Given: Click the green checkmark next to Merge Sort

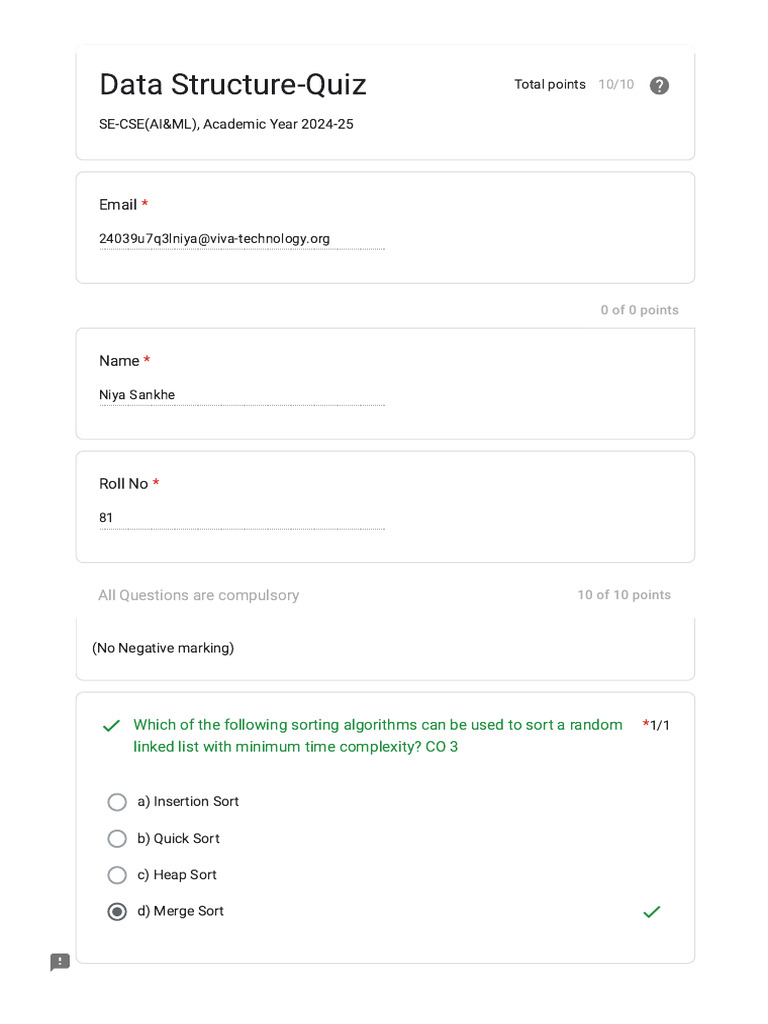Looking at the screenshot, I should click(x=651, y=912).
